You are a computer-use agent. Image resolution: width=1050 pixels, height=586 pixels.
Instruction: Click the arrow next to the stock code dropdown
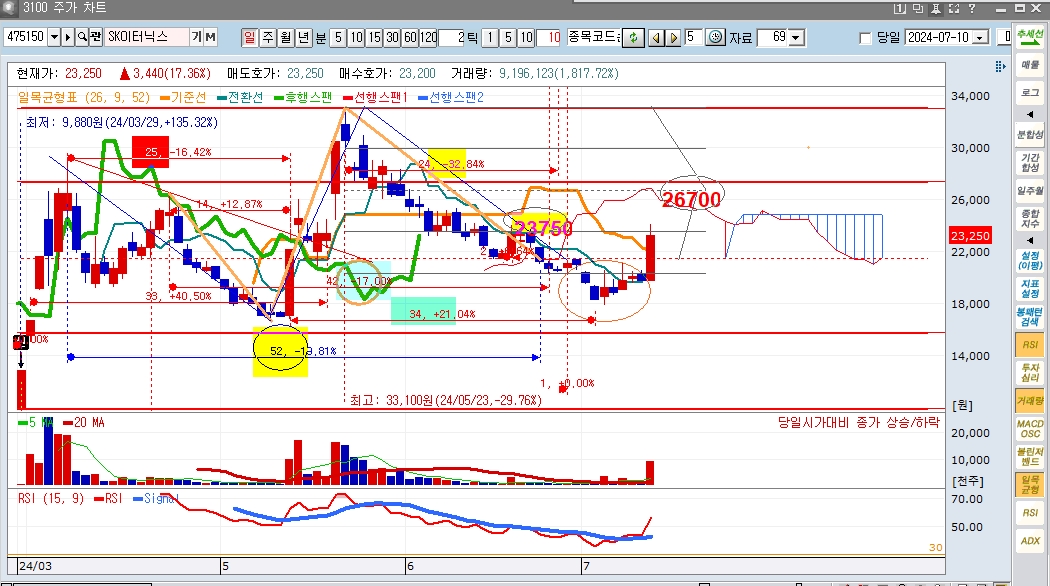[x=68, y=37]
